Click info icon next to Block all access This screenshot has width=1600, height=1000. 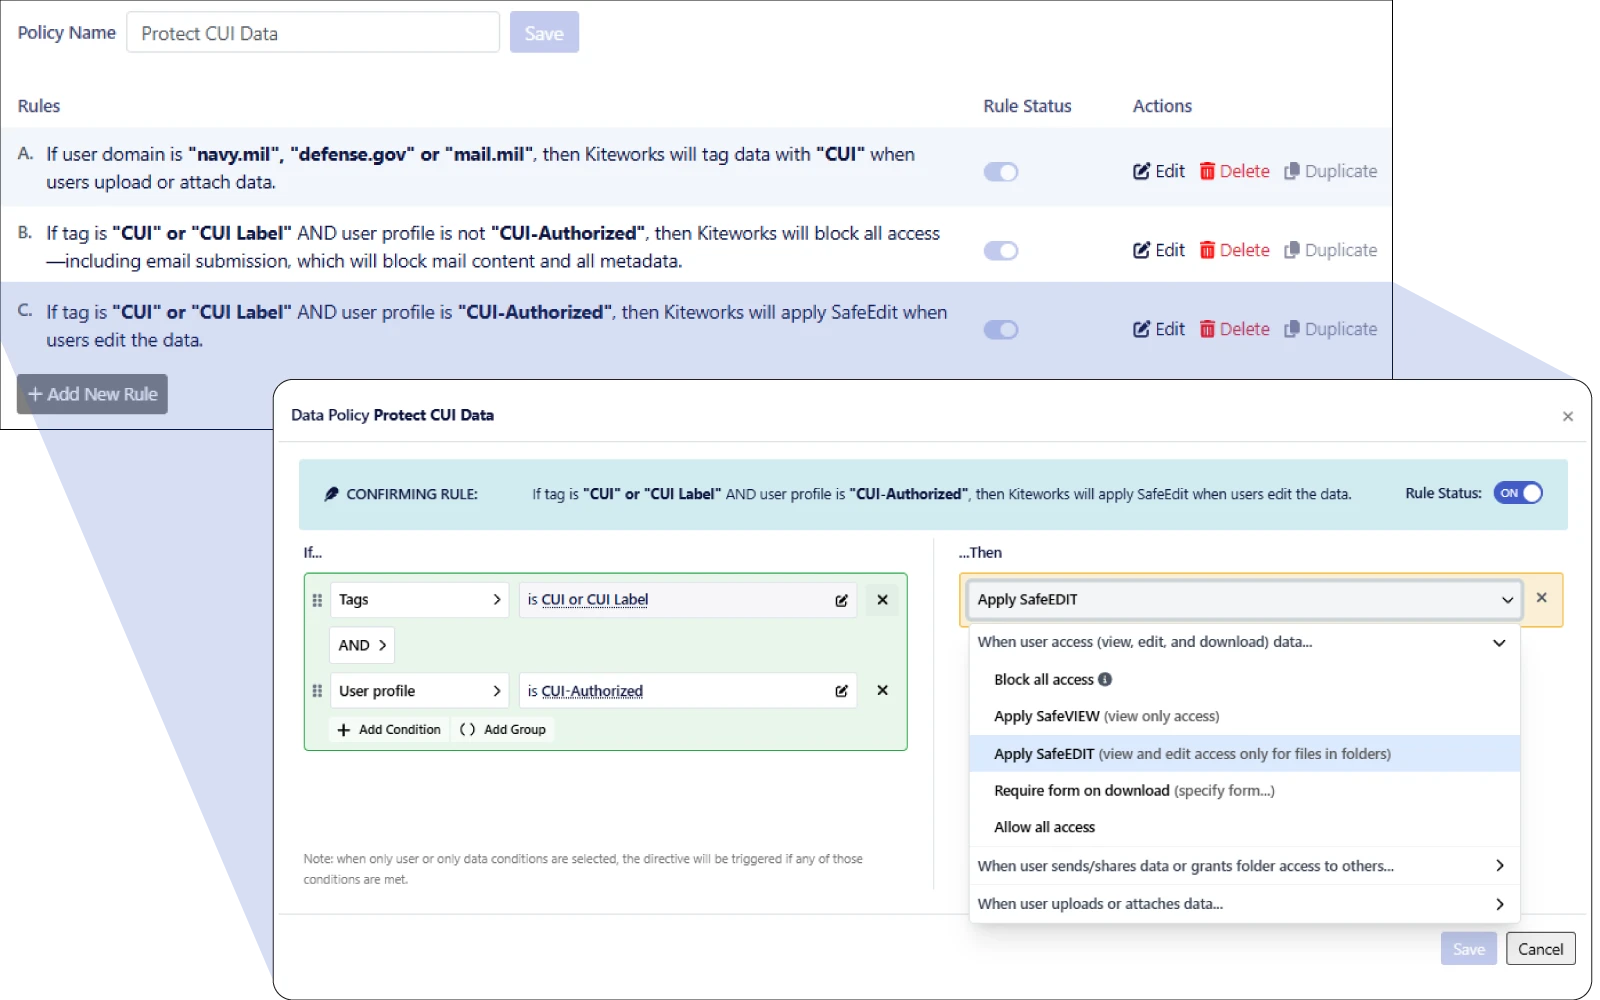click(x=1105, y=680)
